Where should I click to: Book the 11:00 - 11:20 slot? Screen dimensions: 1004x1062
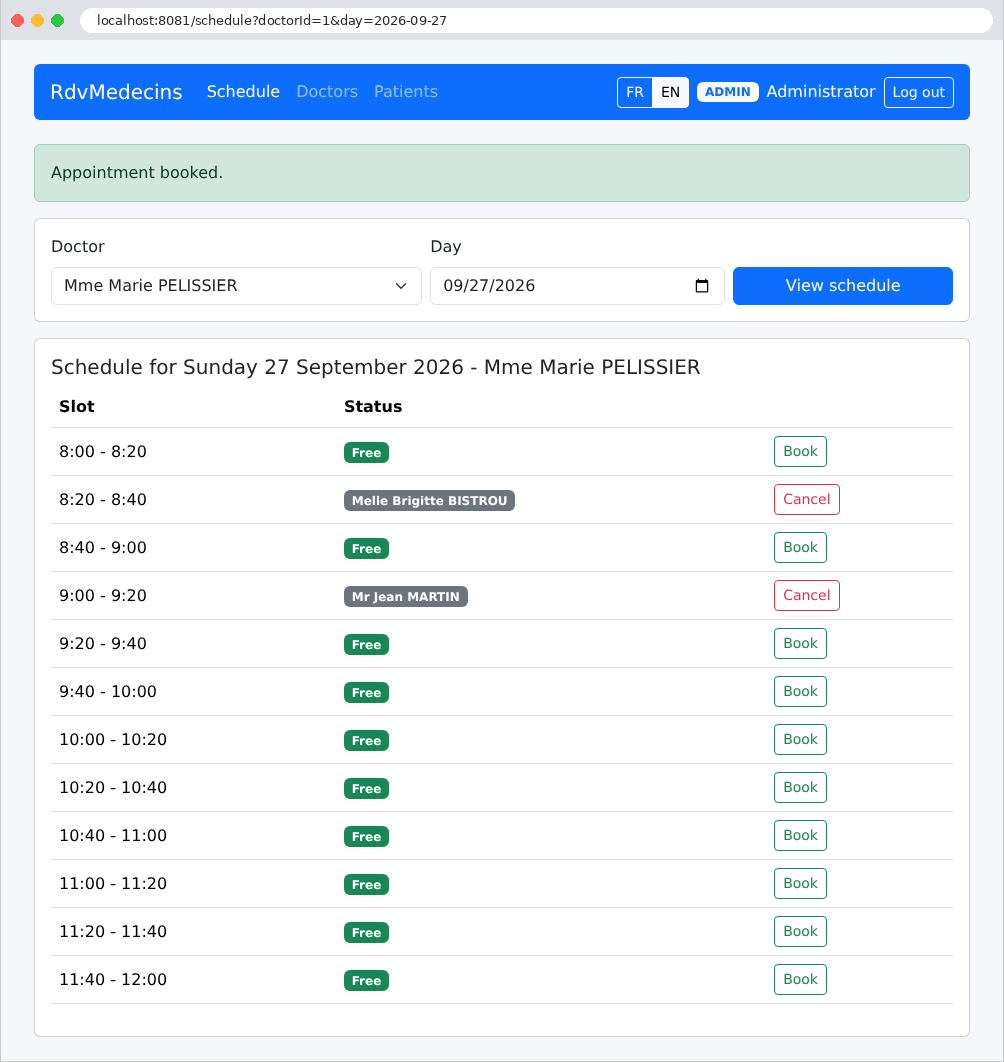coord(800,884)
